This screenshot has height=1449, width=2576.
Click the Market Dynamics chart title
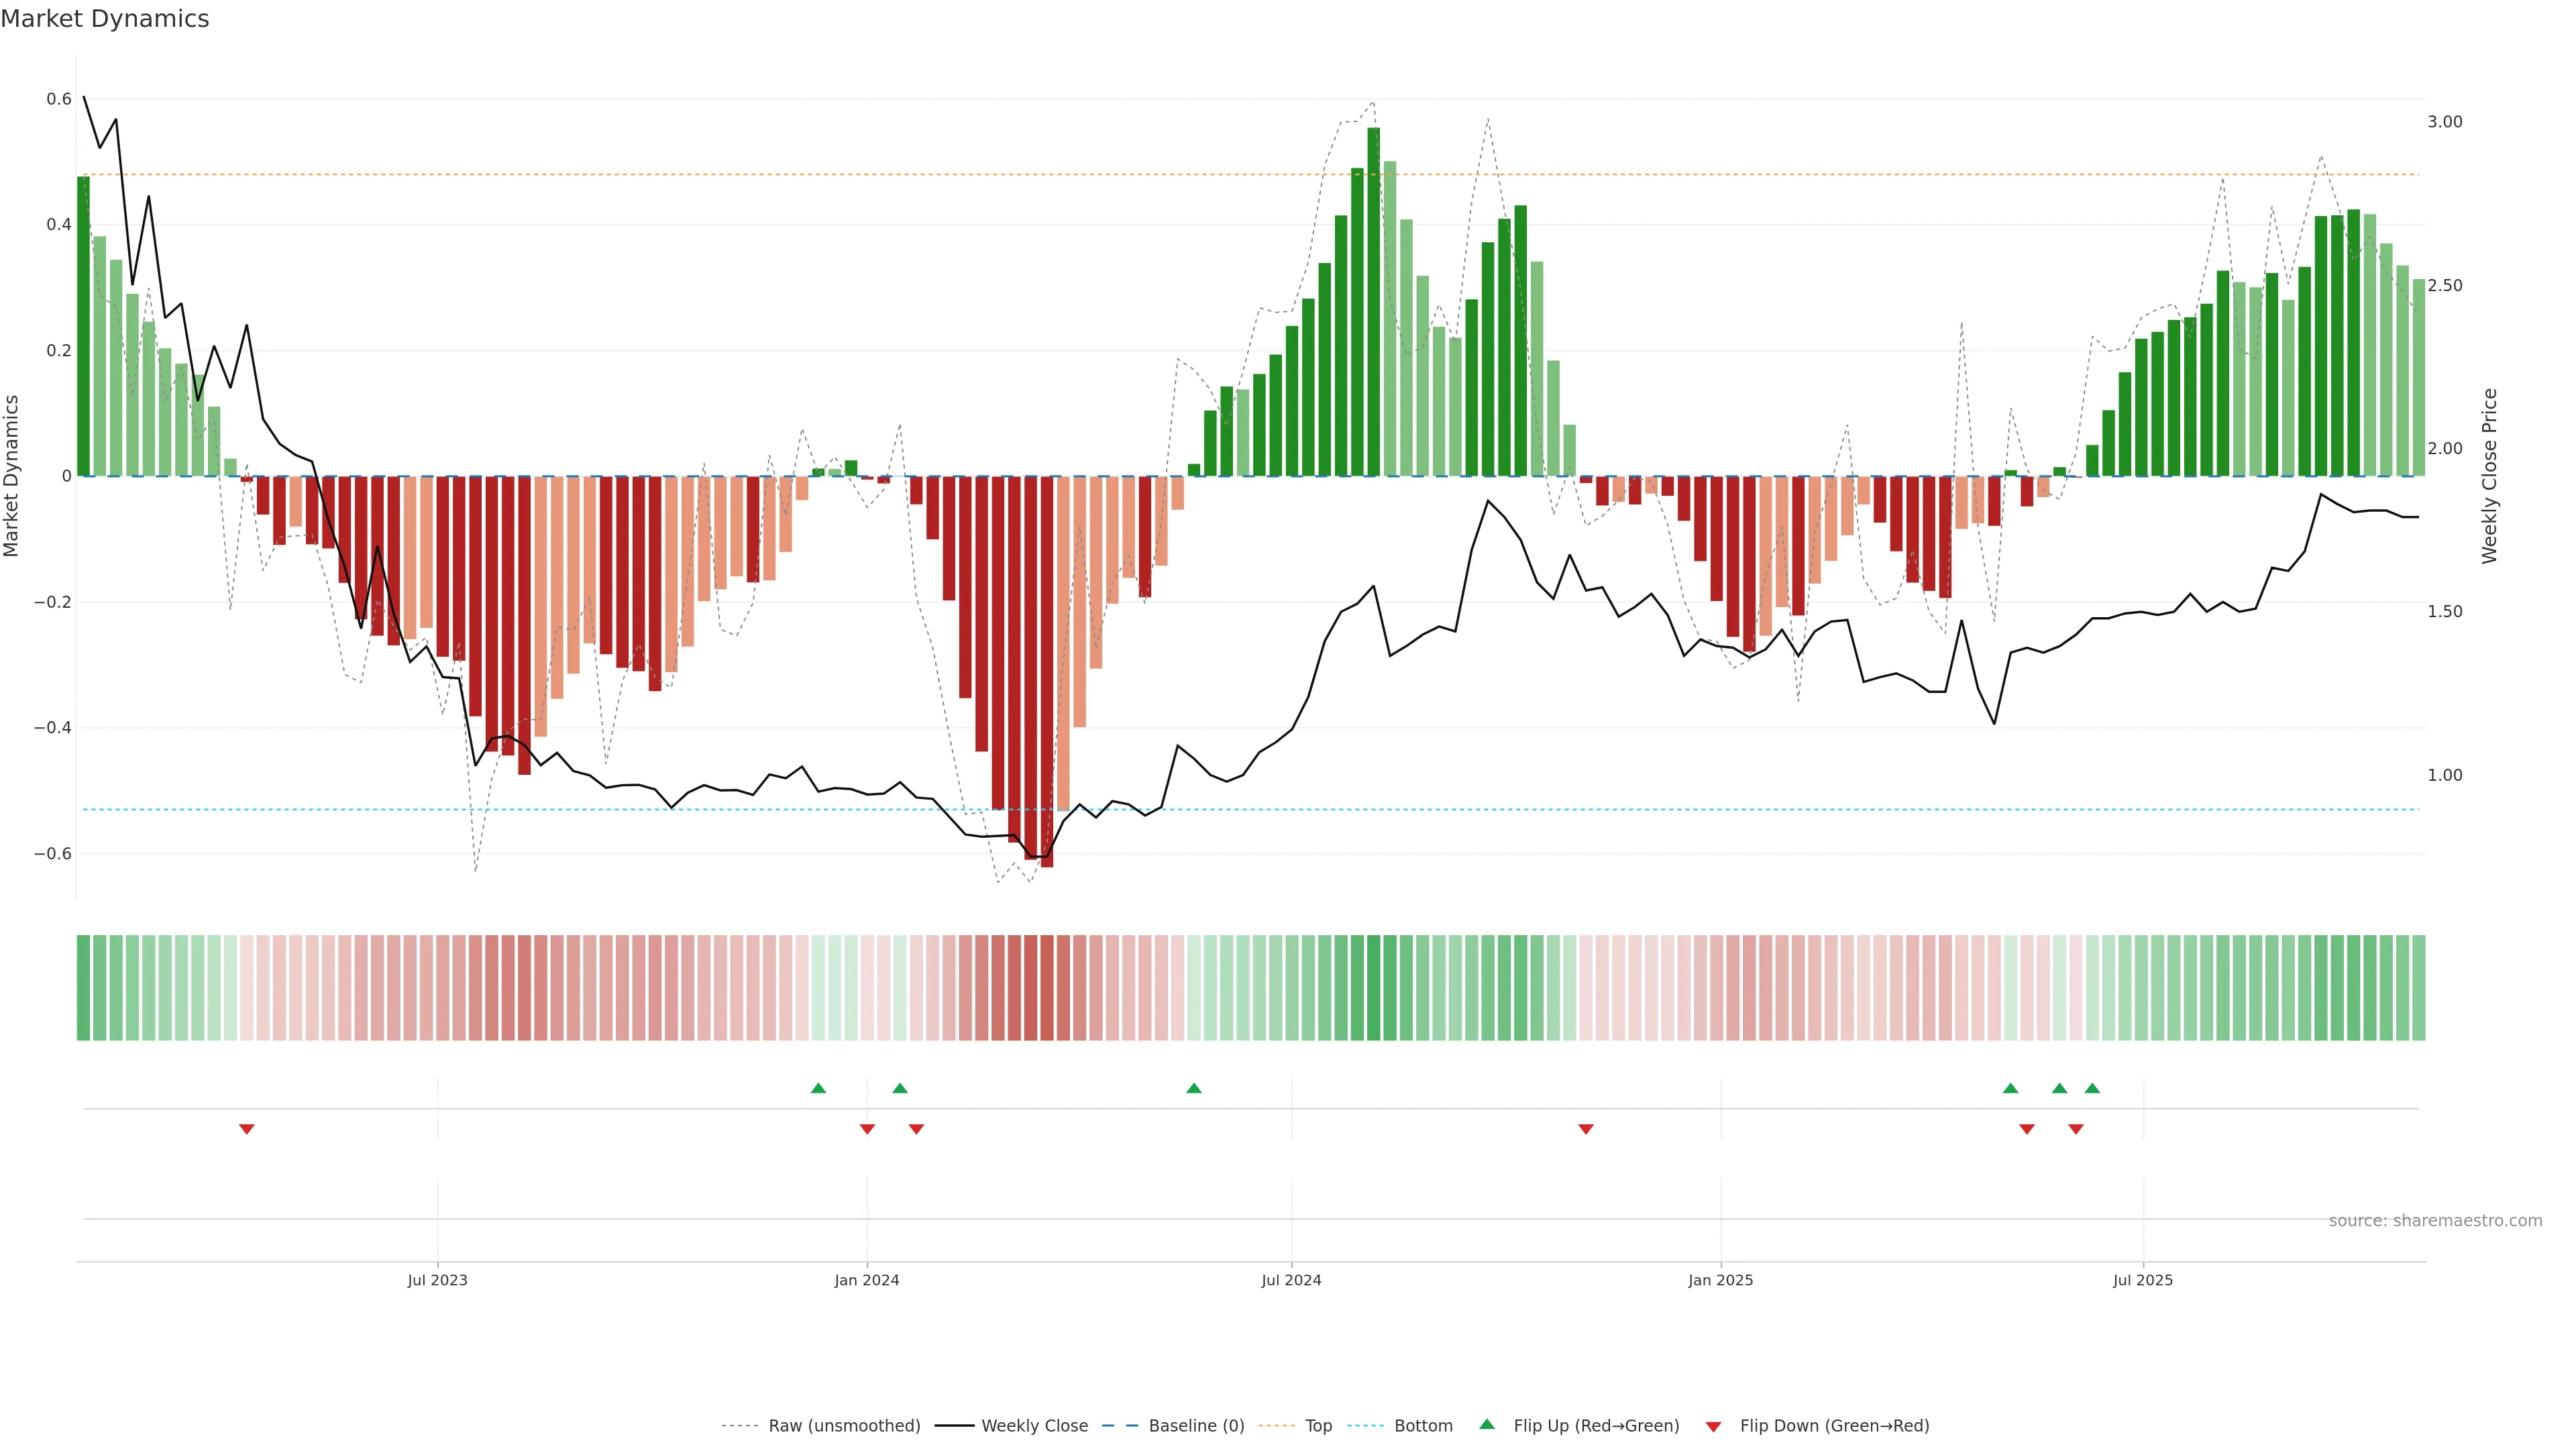point(105,19)
